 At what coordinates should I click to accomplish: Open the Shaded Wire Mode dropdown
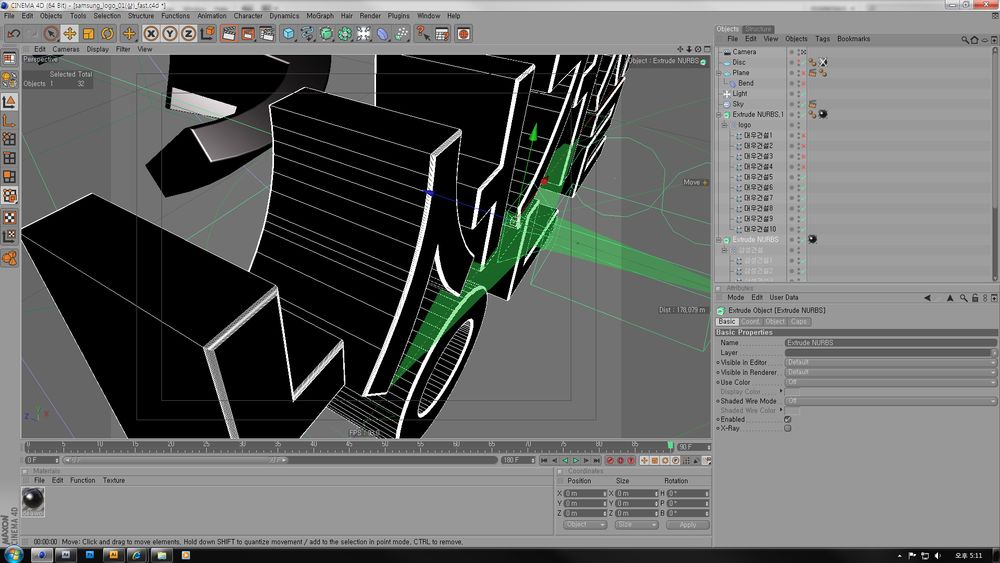(890, 401)
